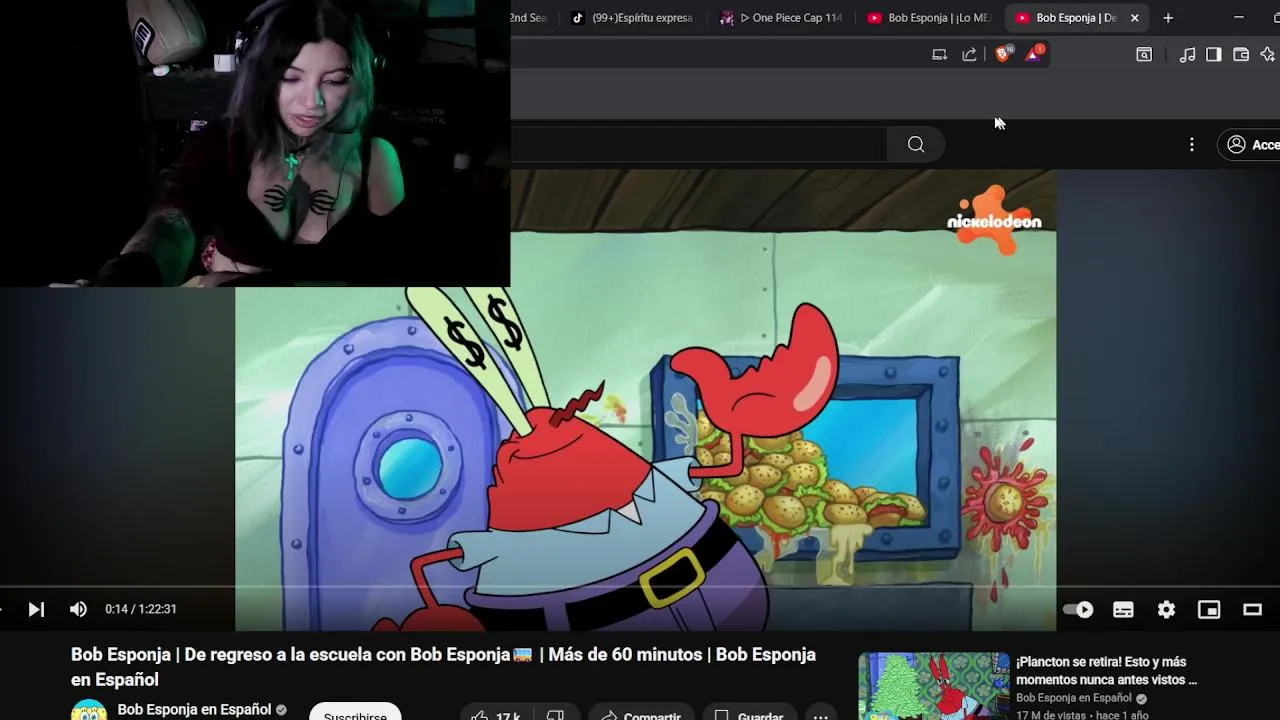Subscribe to the channel with Suscribirse
The width and height of the screenshot is (1280, 720).
tap(355, 712)
